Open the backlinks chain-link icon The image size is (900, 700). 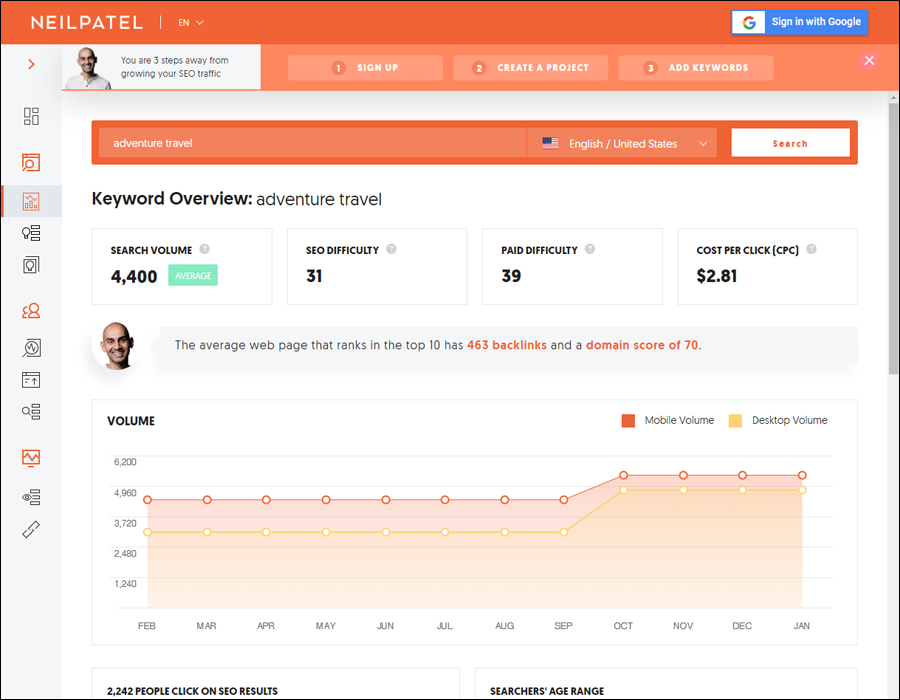[31, 529]
